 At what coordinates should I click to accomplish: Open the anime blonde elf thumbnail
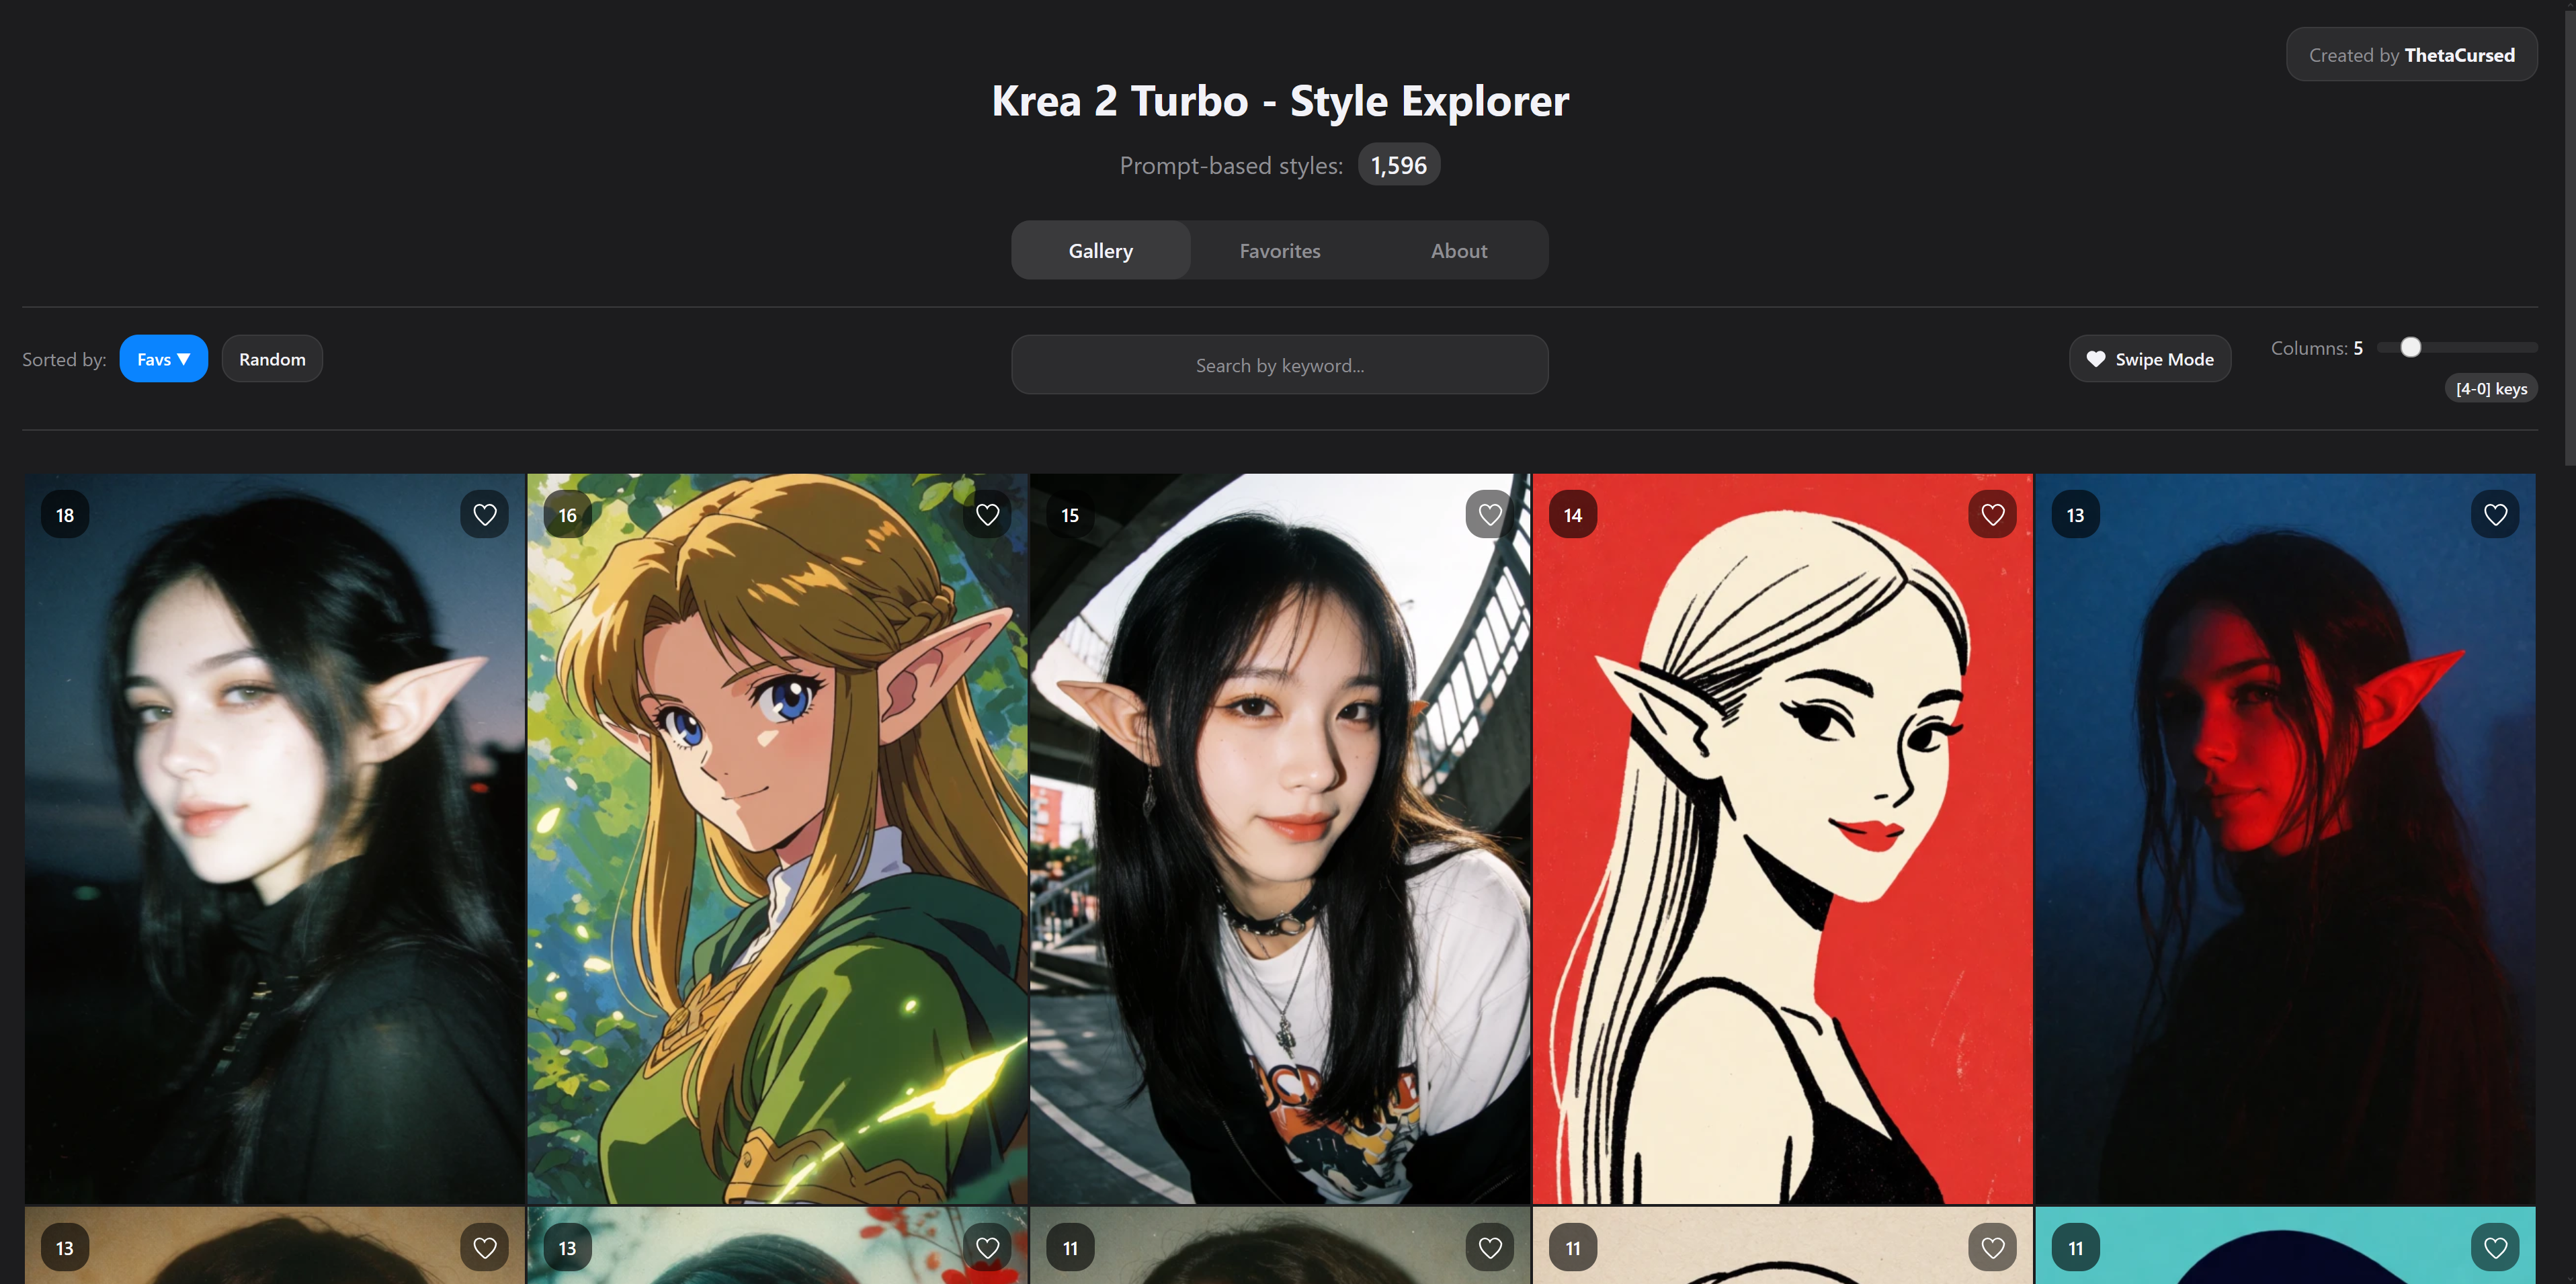(778, 839)
